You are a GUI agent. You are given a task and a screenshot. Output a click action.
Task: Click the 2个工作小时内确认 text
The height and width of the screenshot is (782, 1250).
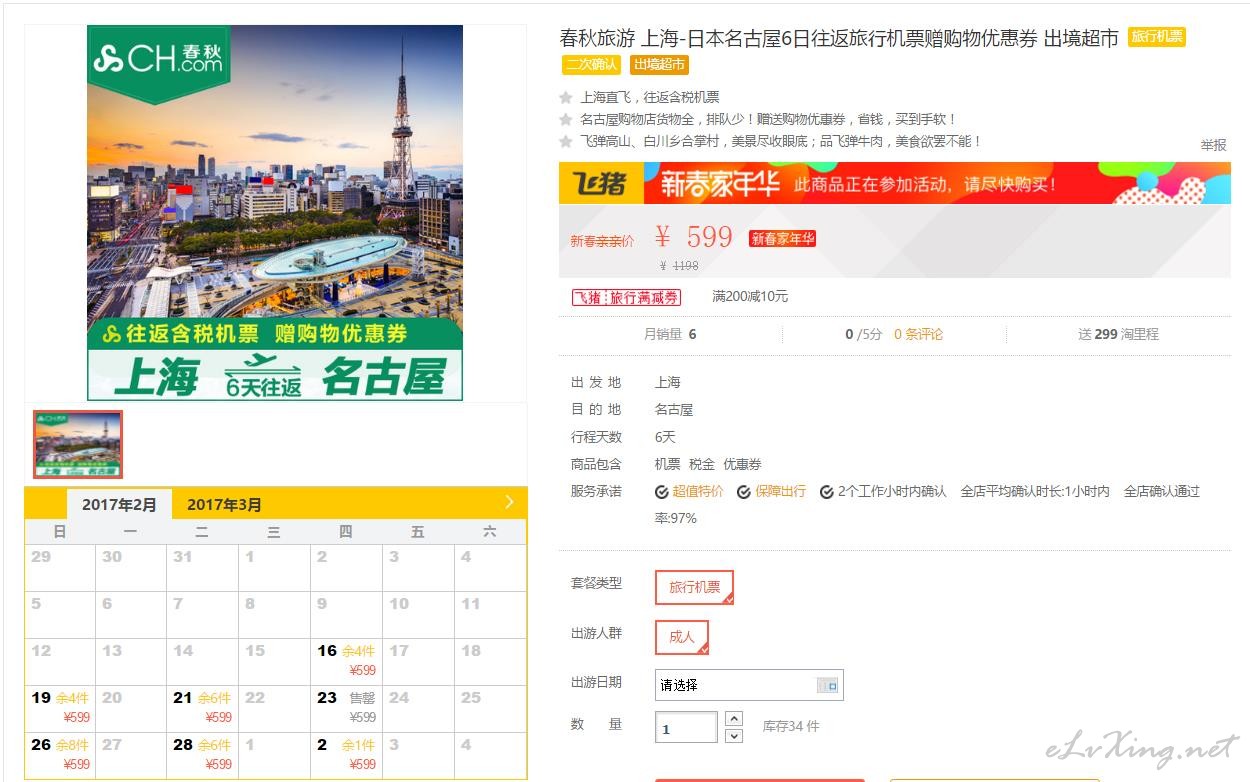(x=892, y=492)
